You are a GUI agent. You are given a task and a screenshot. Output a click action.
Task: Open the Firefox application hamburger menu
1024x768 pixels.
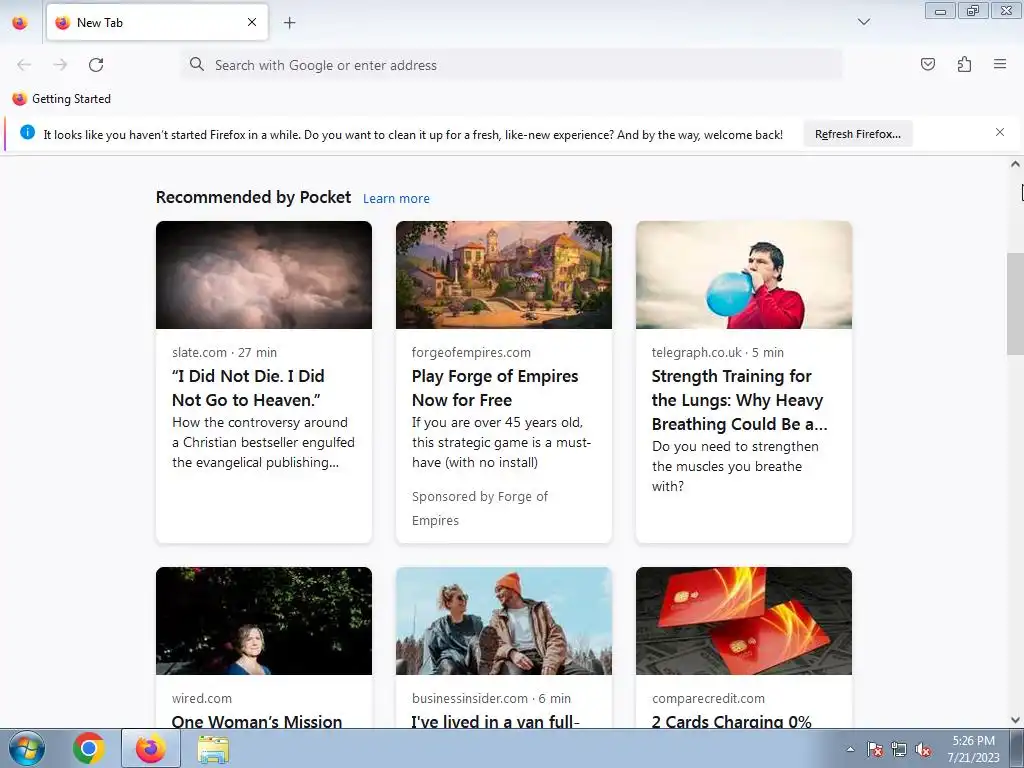(1000, 64)
